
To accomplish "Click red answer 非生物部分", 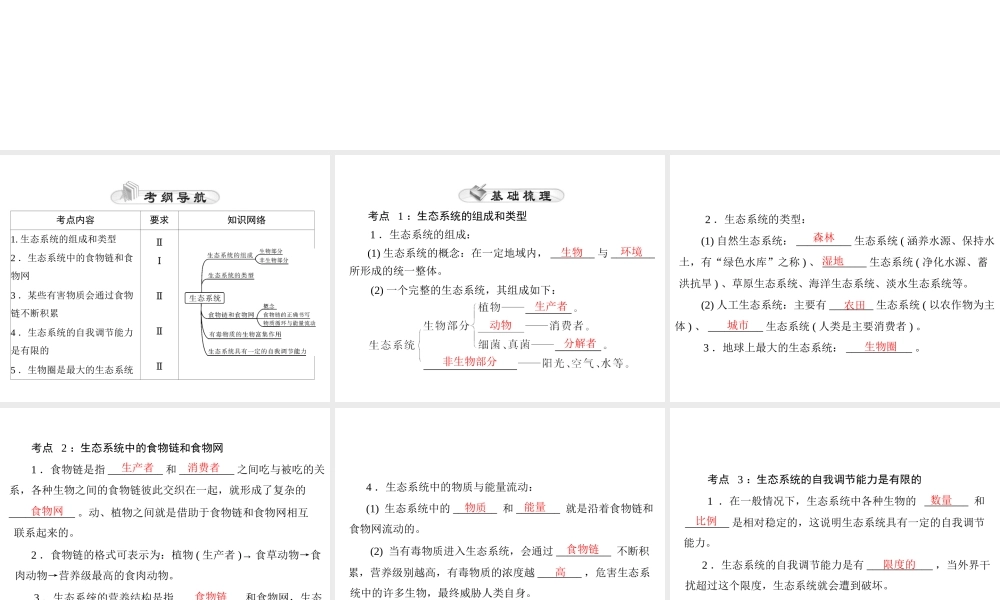I will [469, 362].
